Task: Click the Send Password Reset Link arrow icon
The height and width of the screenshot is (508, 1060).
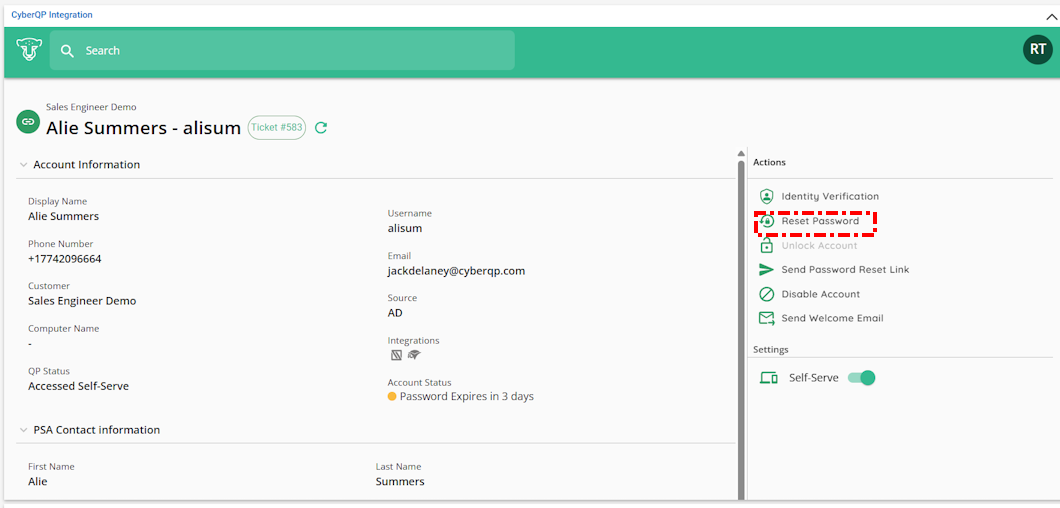Action: pos(766,270)
